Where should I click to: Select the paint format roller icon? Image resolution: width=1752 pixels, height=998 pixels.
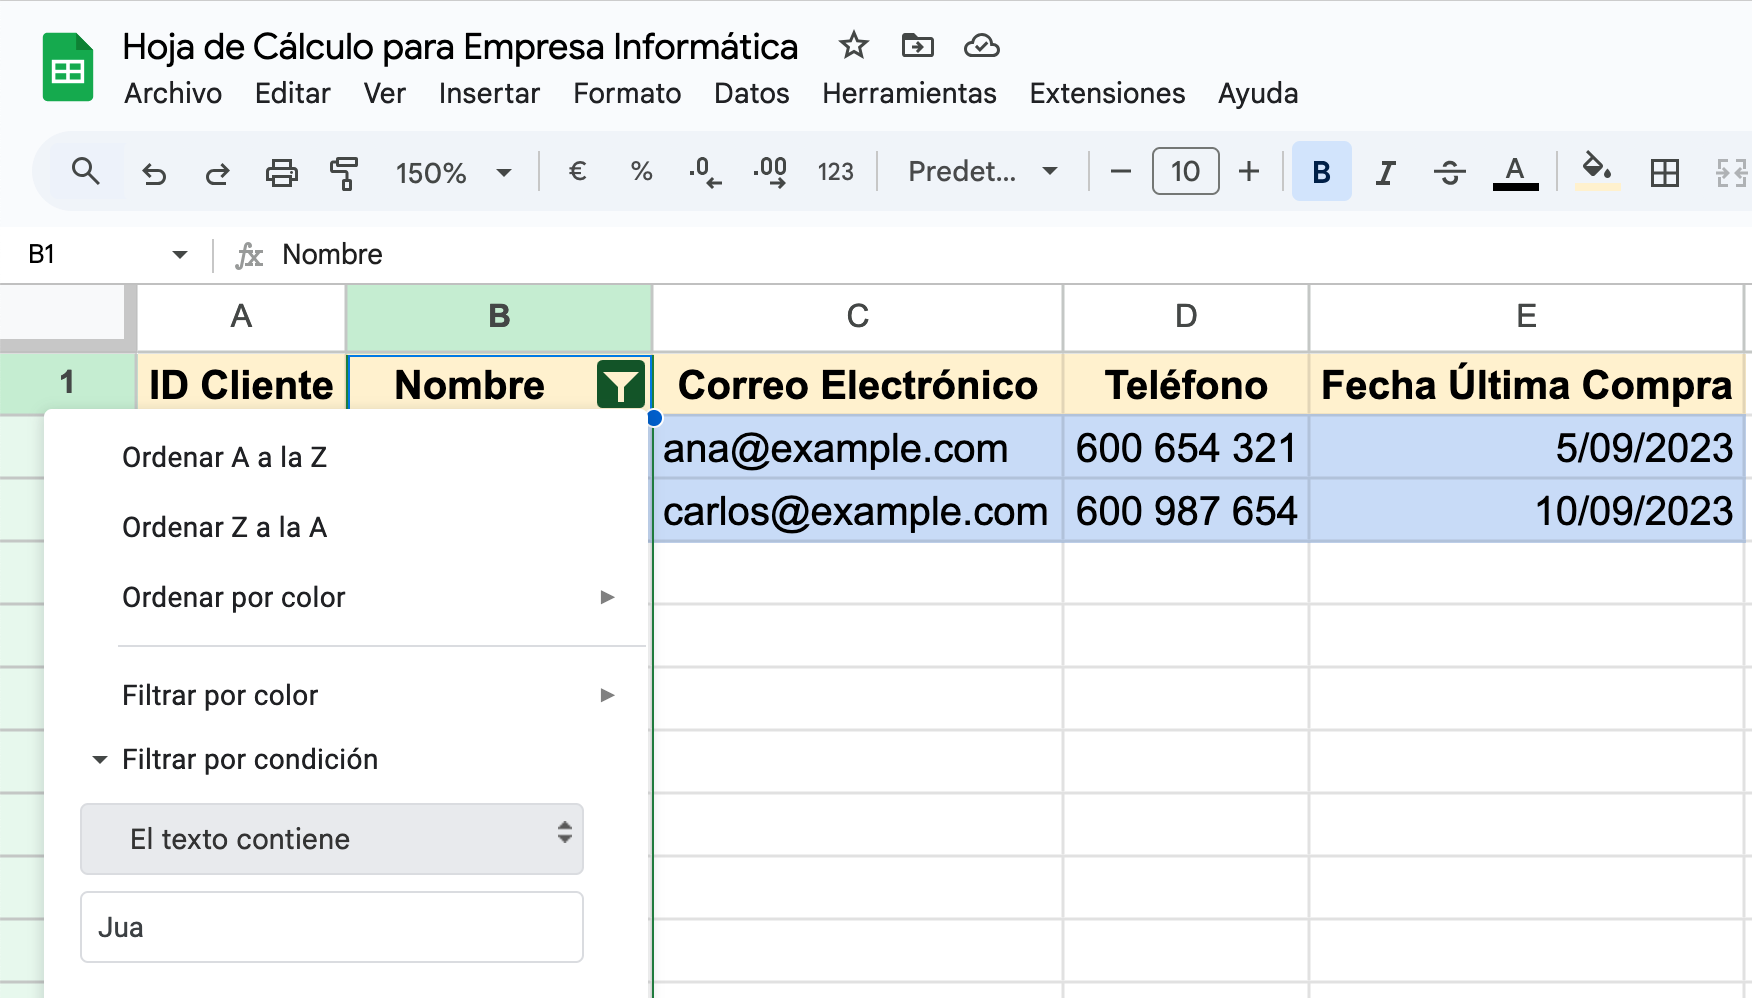click(x=344, y=173)
